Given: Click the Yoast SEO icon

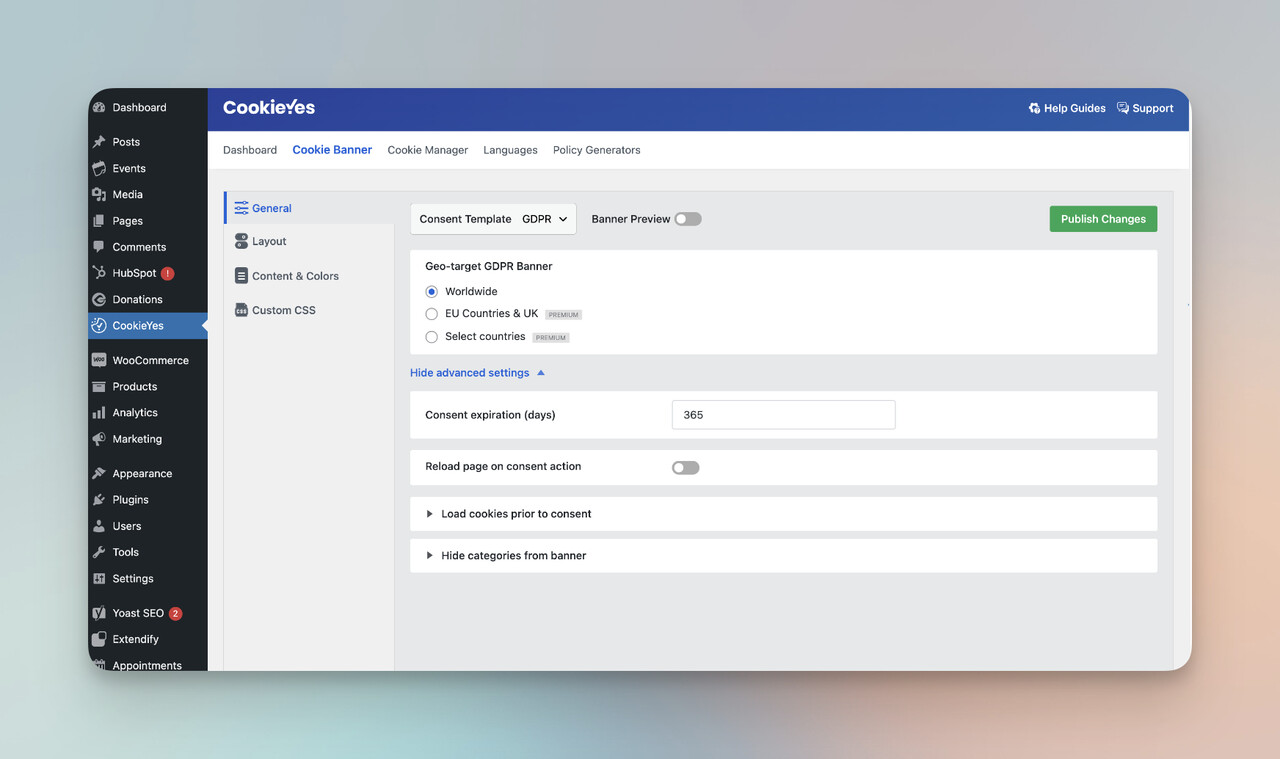Looking at the screenshot, I should point(99,613).
